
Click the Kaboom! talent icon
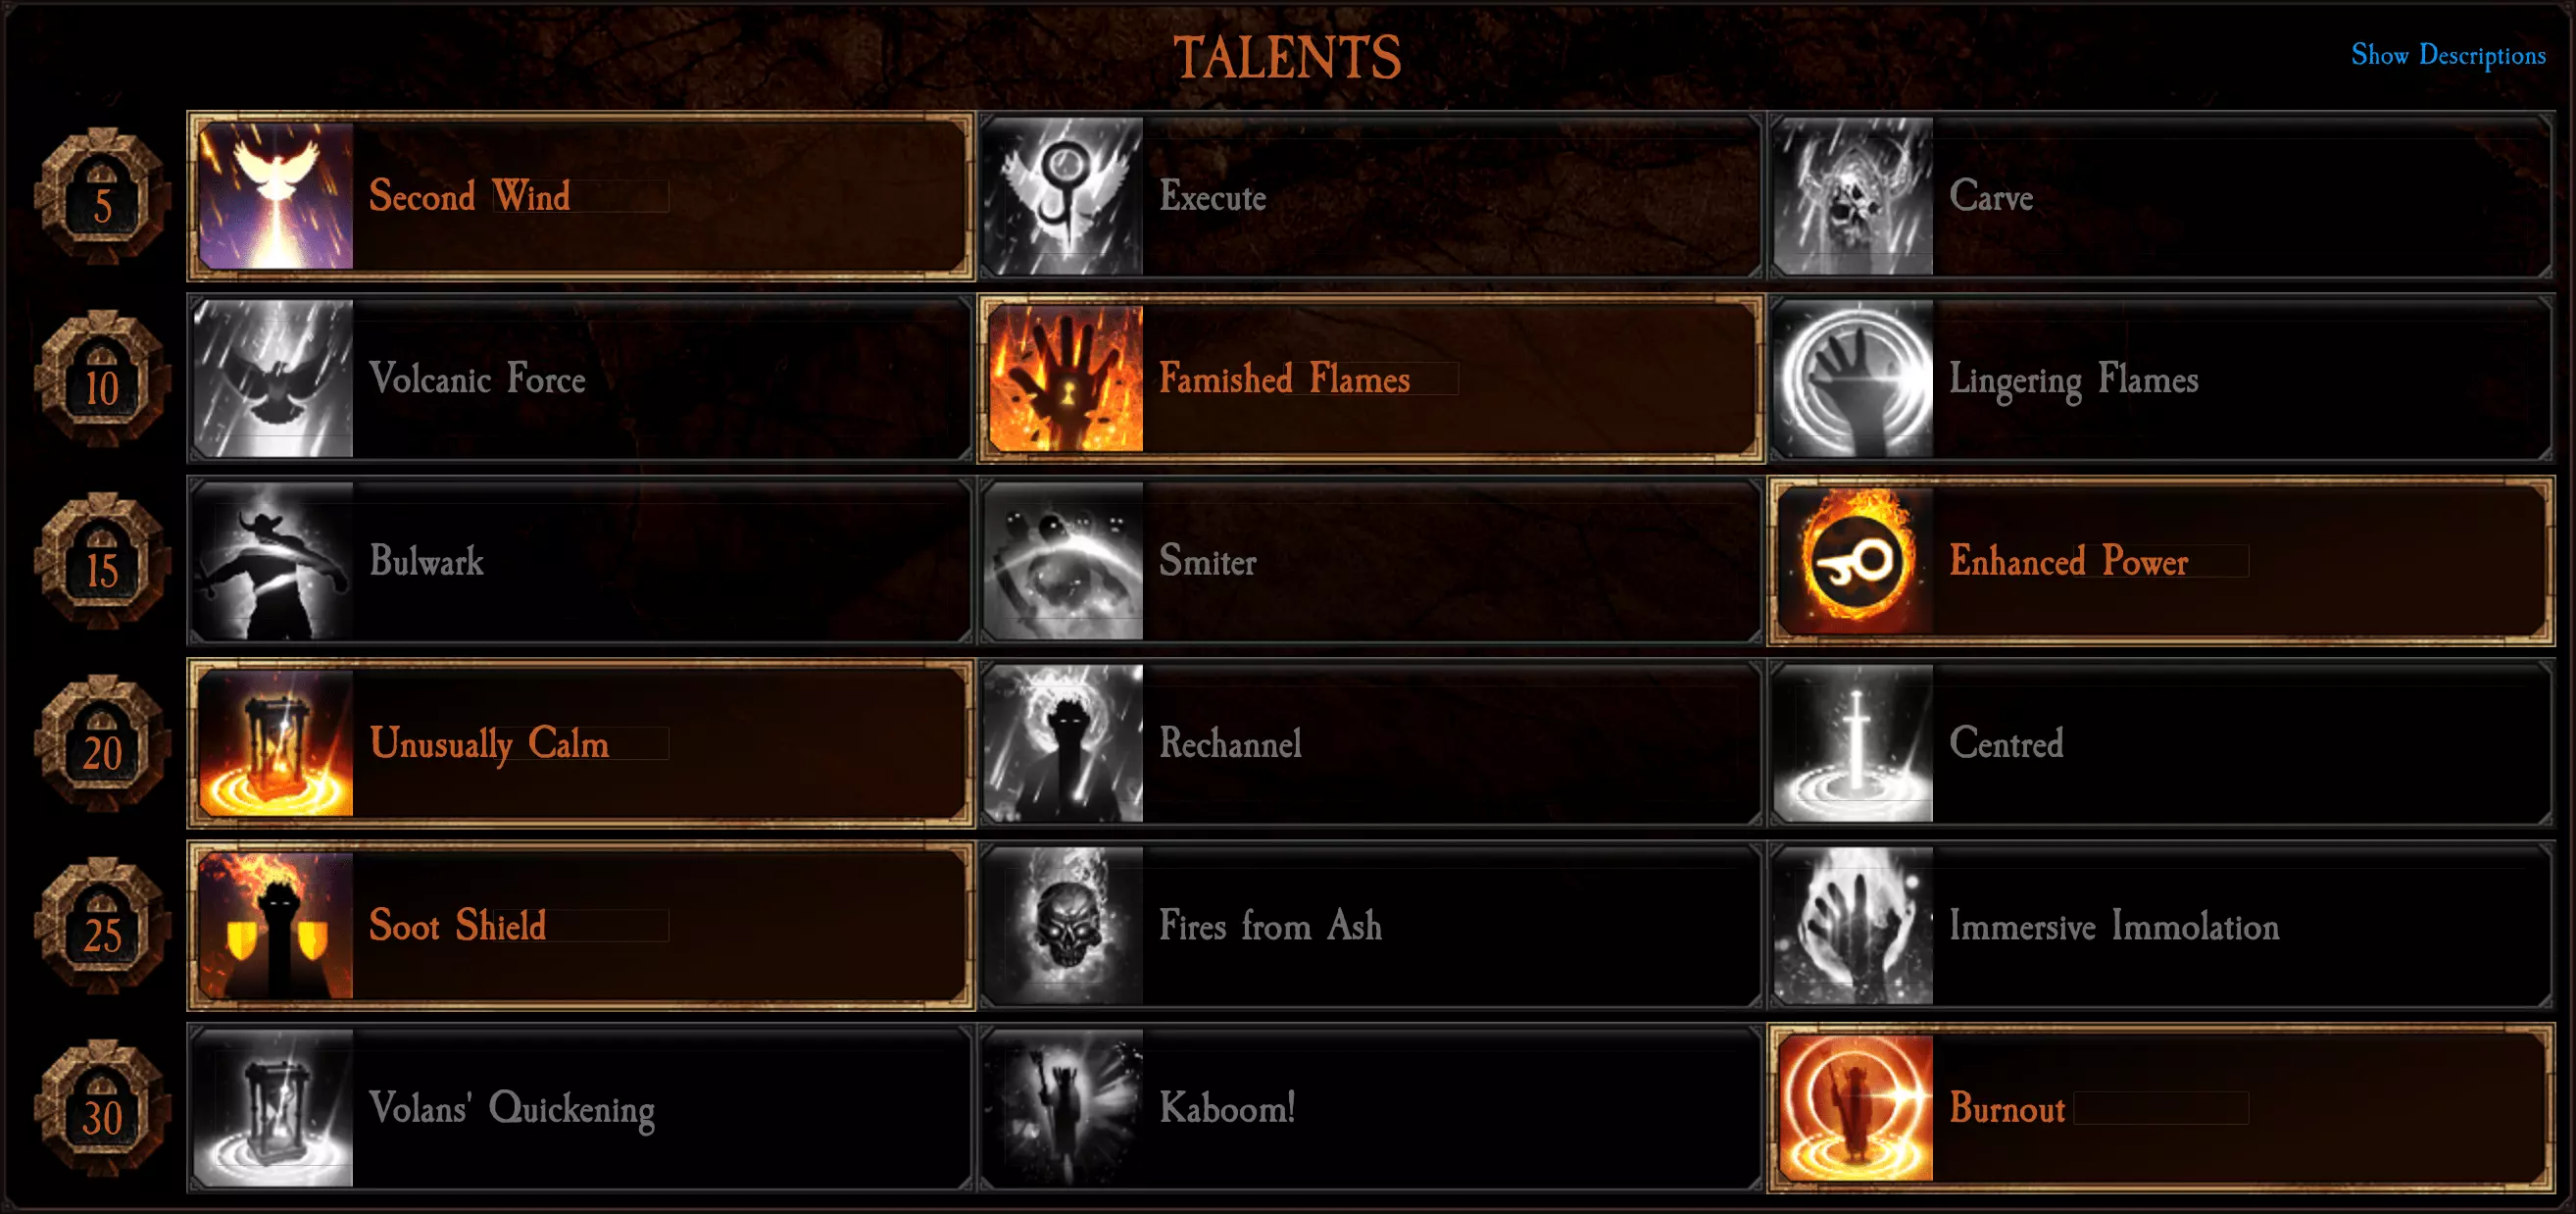[1063, 1108]
